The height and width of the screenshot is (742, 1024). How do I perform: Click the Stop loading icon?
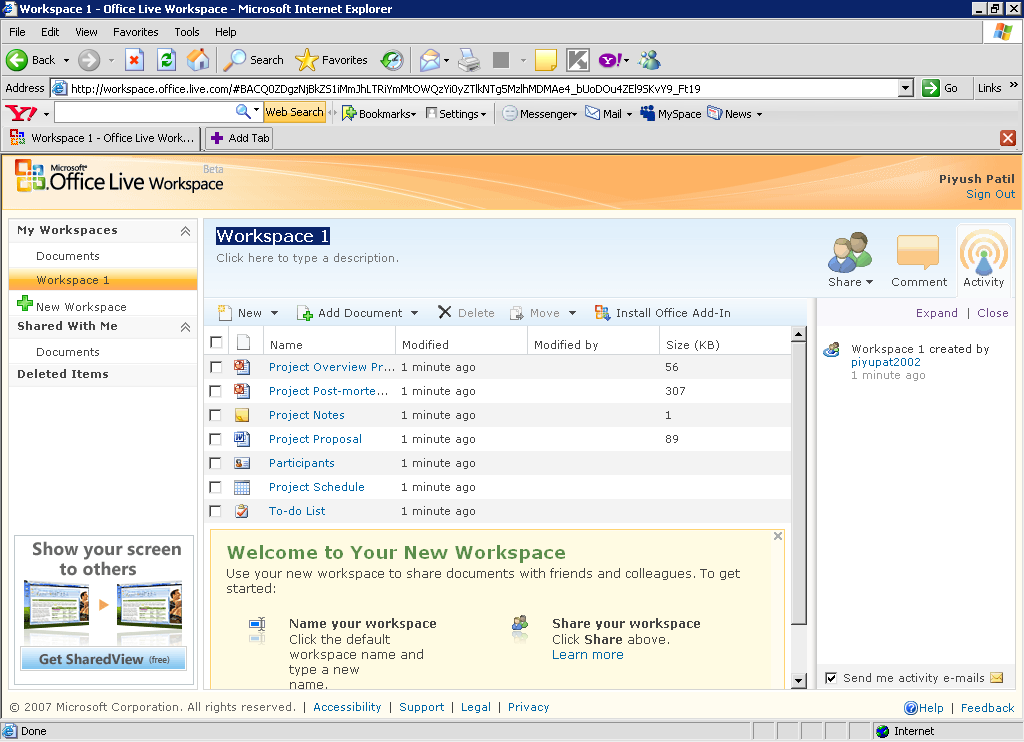pos(134,60)
